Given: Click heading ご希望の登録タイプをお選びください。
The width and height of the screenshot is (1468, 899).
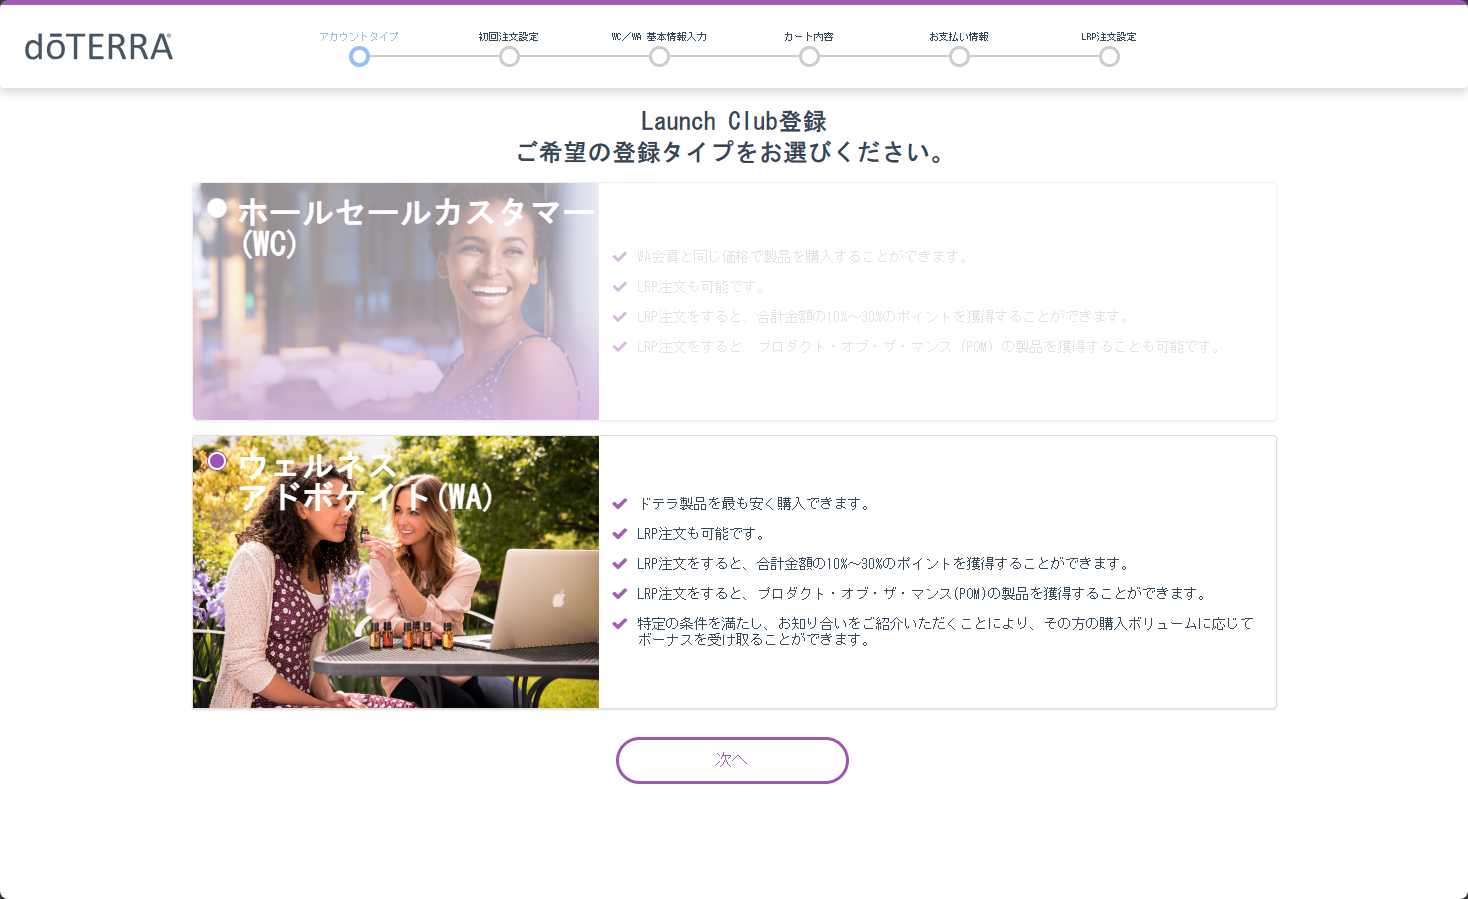Looking at the screenshot, I should tap(733, 152).
